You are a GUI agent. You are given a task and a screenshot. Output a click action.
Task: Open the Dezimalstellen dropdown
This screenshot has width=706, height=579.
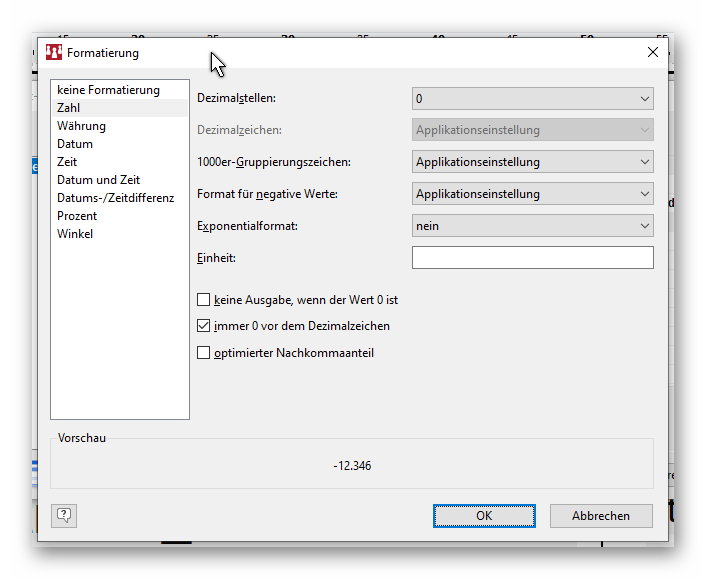[532, 98]
